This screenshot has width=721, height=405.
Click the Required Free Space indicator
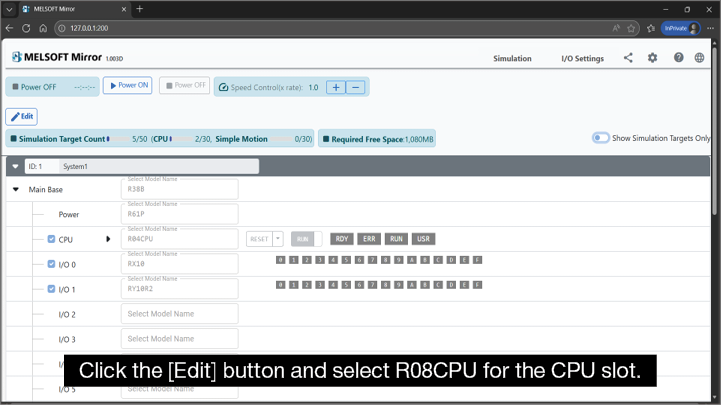pos(377,139)
